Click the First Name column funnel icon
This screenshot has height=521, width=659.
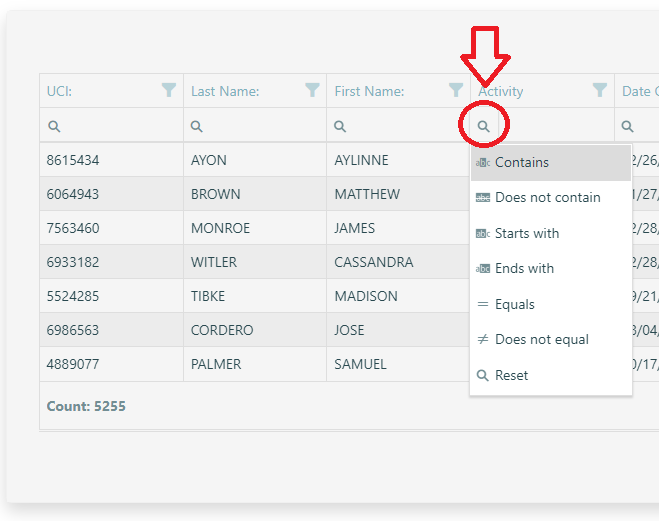[456, 91]
